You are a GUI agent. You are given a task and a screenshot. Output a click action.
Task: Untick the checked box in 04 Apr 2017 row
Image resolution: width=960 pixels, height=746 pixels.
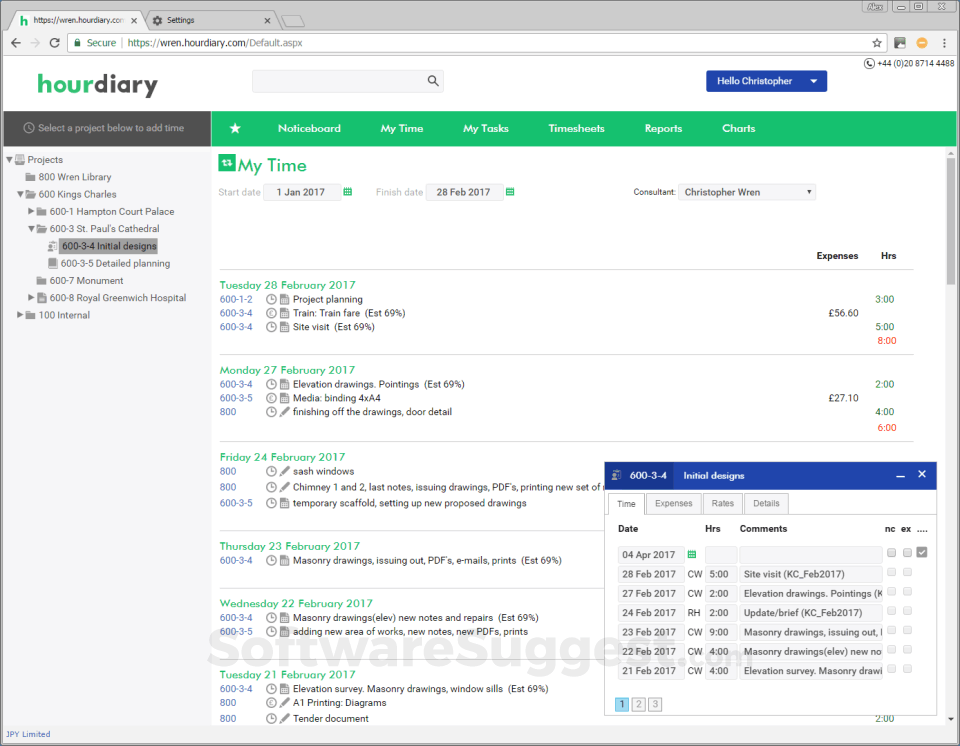pyautogui.click(x=922, y=552)
